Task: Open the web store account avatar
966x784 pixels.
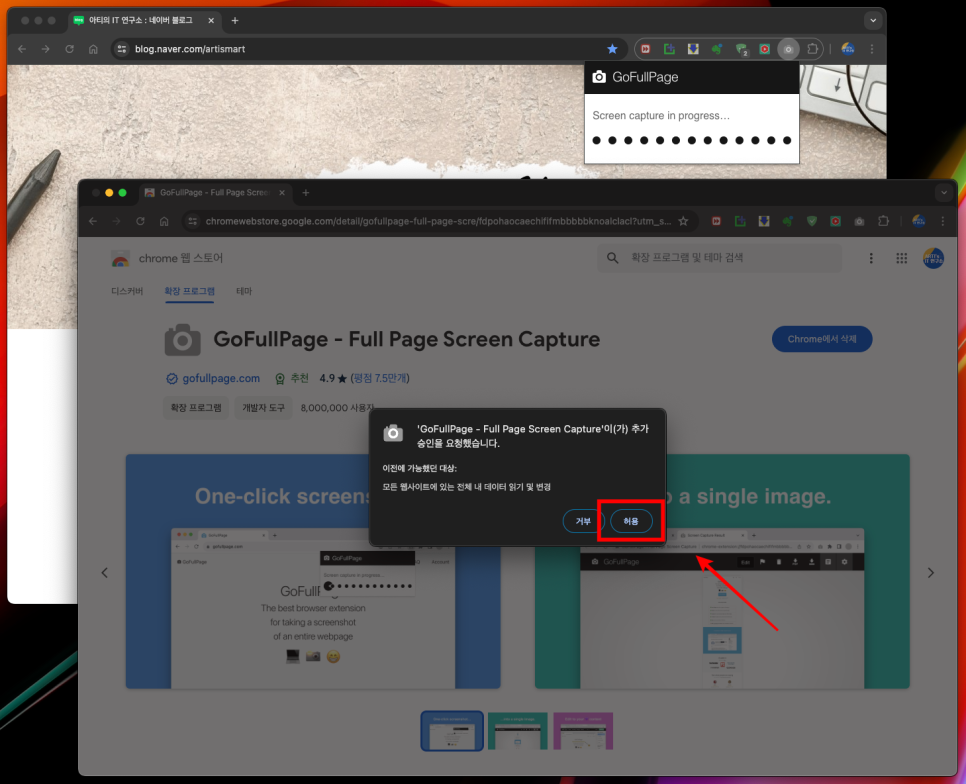Action: tap(933, 258)
